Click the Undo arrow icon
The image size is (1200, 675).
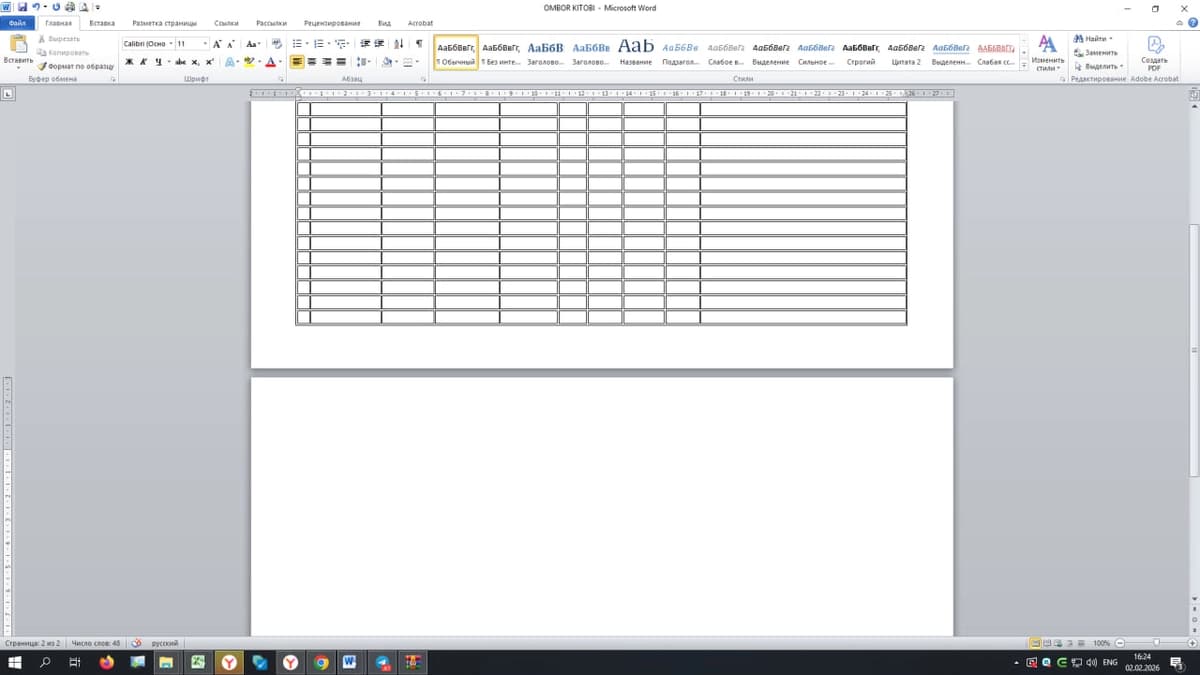[36, 7]
